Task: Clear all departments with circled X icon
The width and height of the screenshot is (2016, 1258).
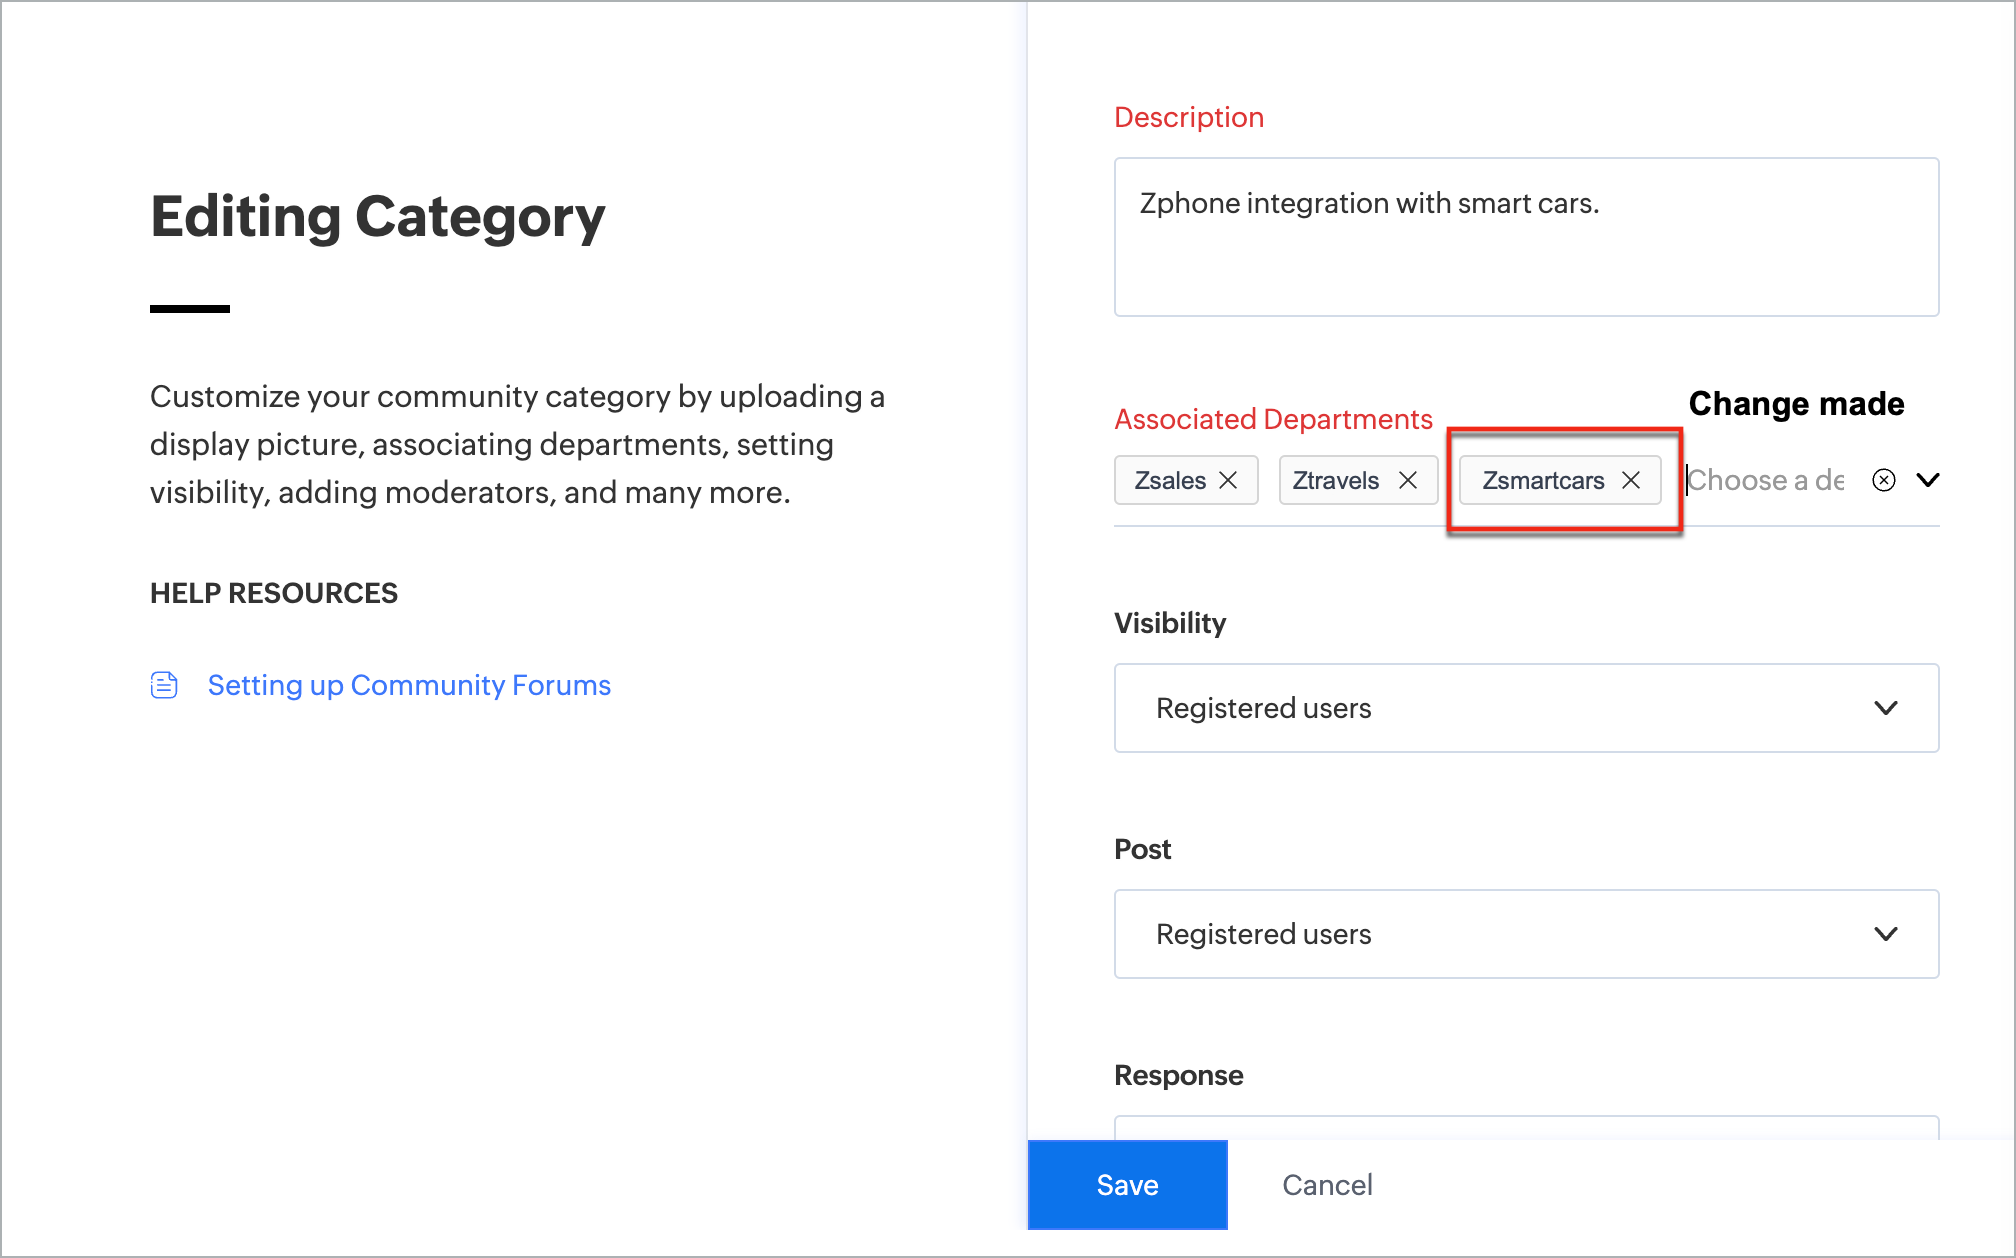Action: (x=1884, y=481)
